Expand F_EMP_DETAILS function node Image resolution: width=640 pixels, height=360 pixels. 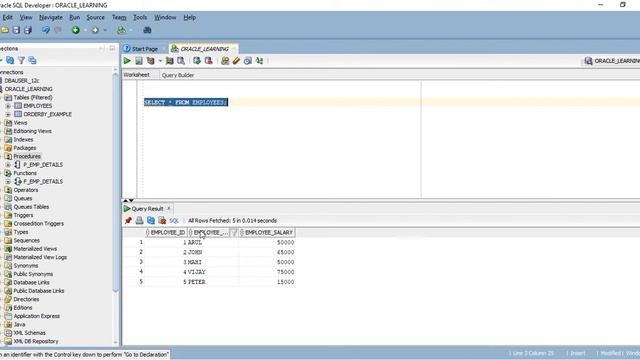click(x=8, y=181)
